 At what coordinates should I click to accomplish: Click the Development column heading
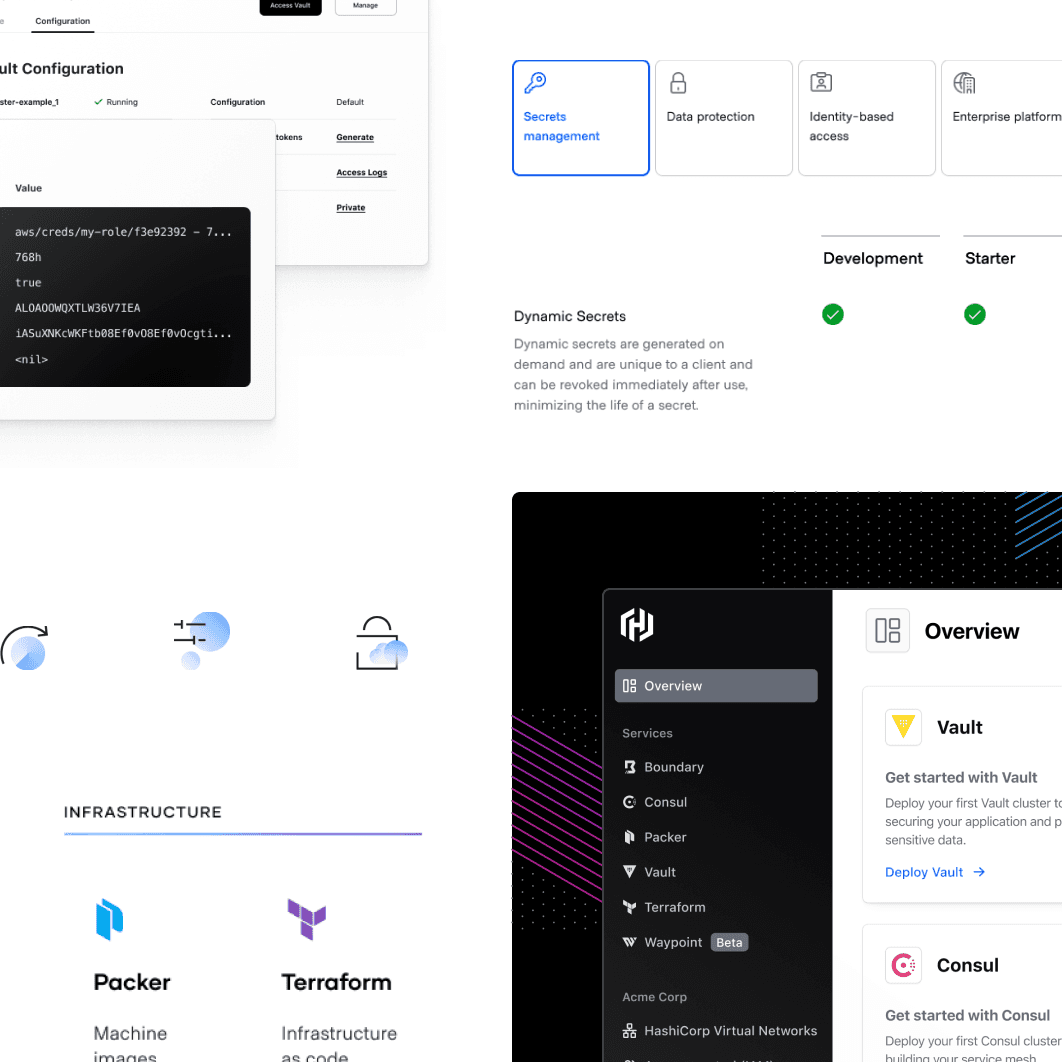872,258
